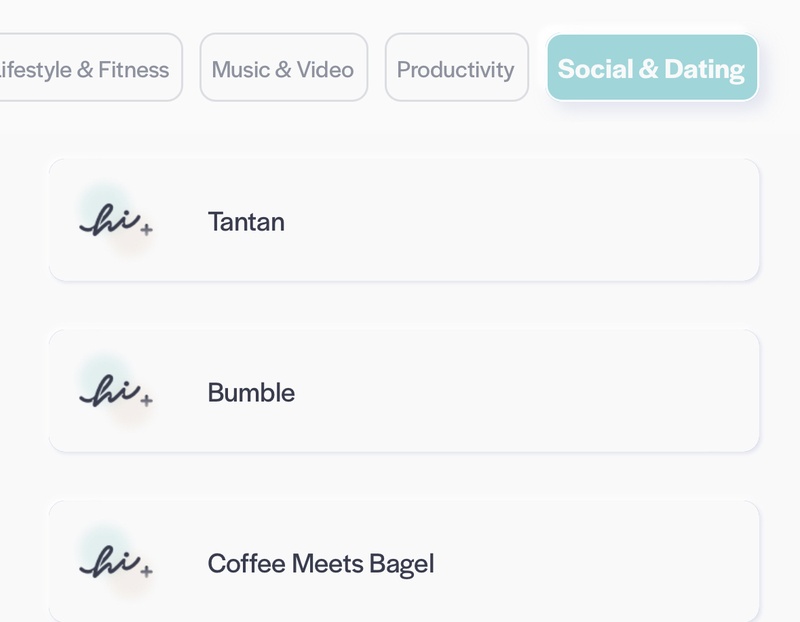Select the Coffee Meets Bagel list card
The width and height of the screenshot is (800, 622).
pos(404,561)
